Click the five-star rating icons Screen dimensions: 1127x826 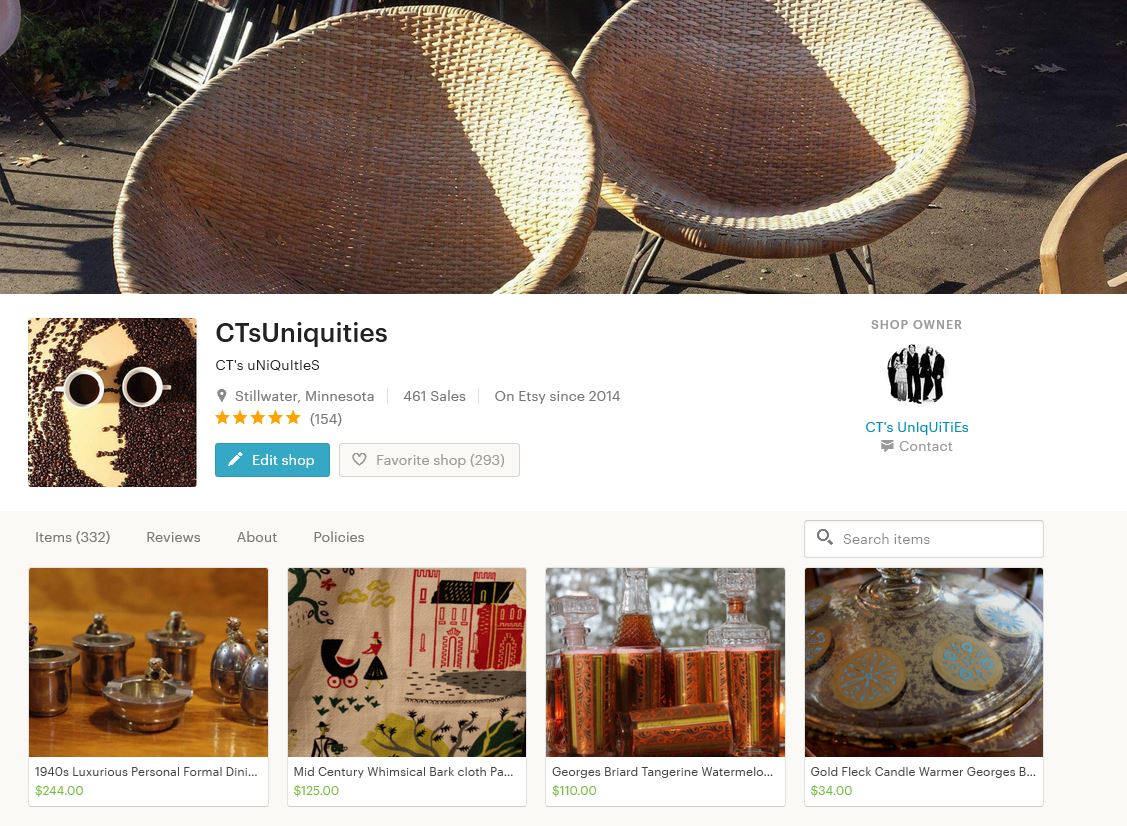point(257,418)
